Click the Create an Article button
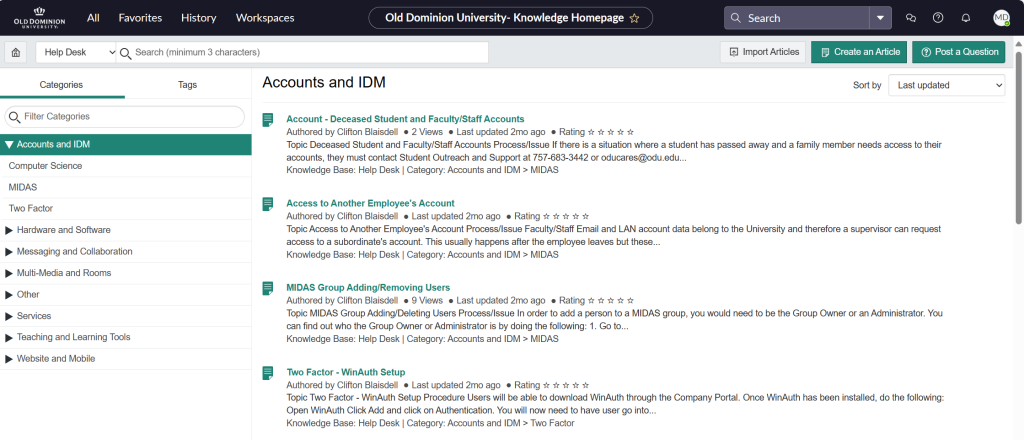 pos(859,52)
